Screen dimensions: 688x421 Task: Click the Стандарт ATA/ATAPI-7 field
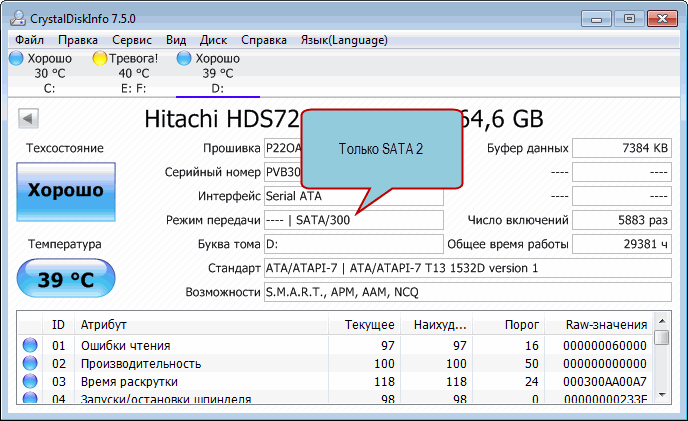click(468, 268)
